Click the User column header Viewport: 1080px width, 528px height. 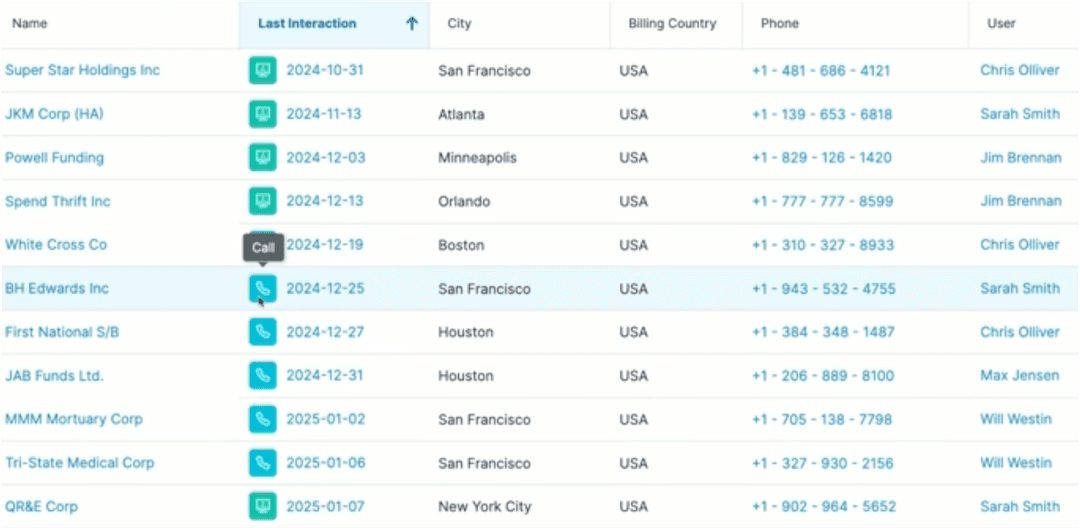[1001, 24]
